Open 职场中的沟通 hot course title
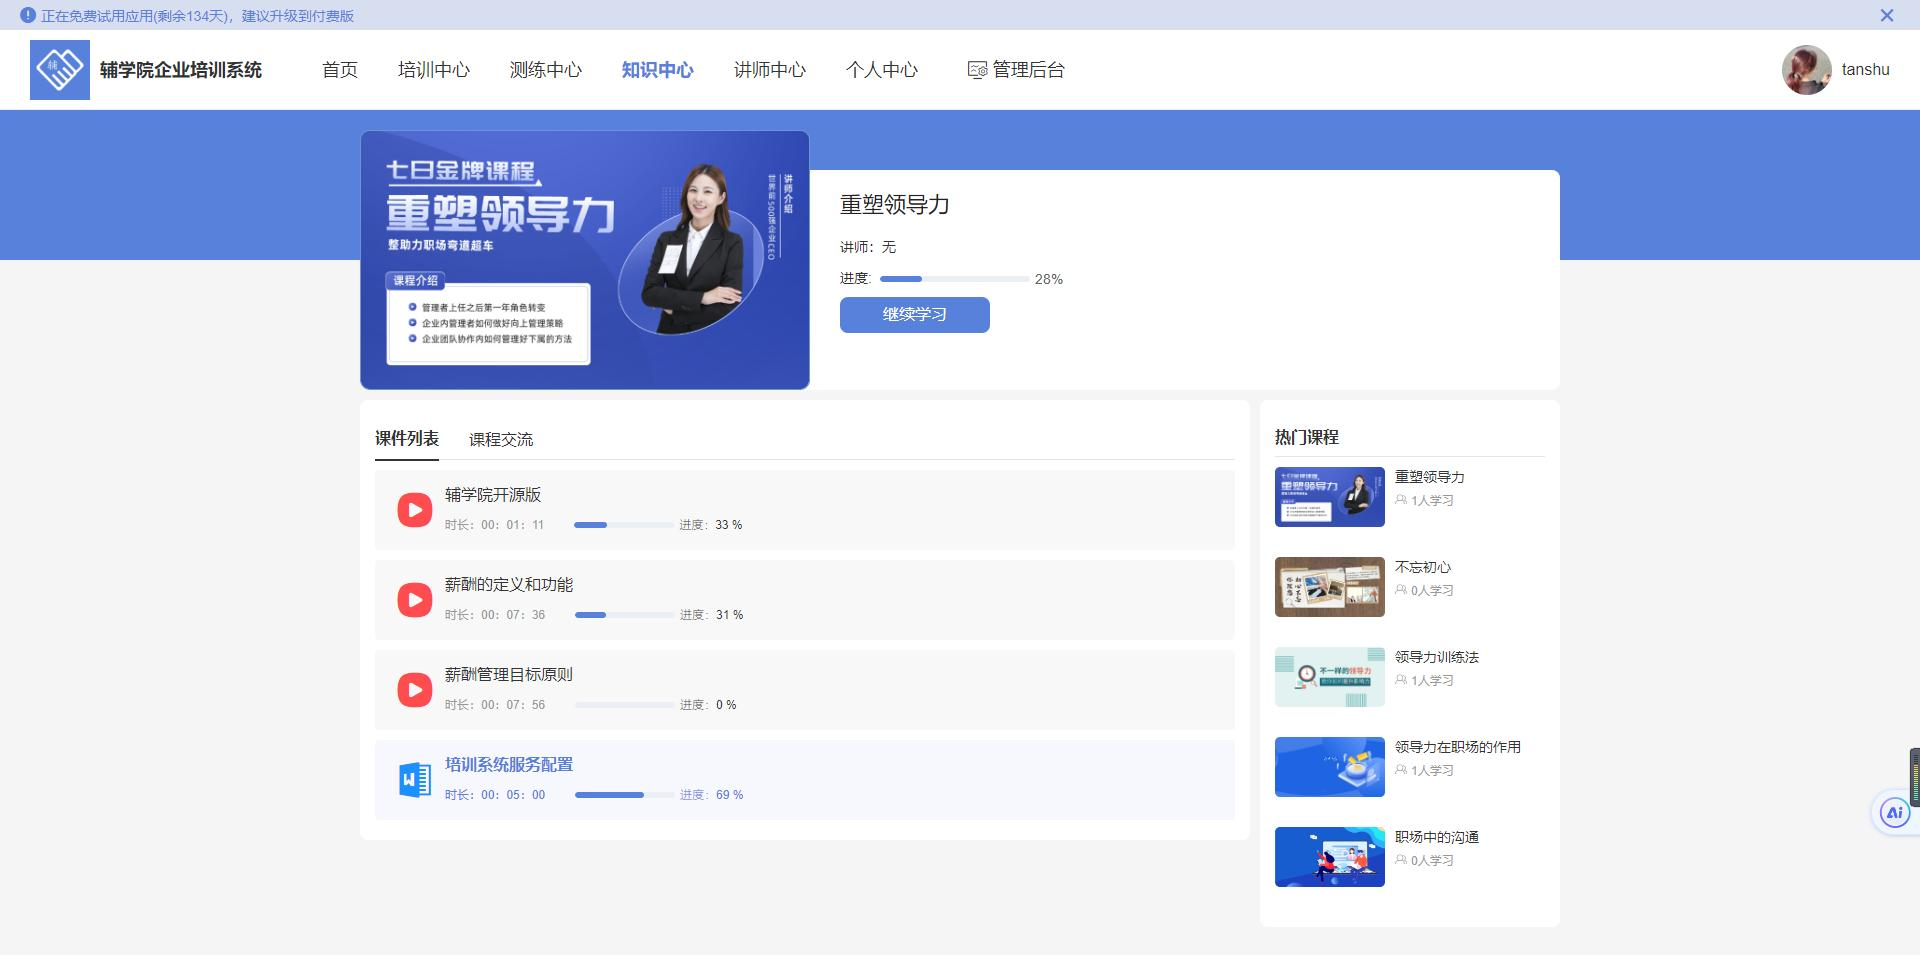 1437,837
